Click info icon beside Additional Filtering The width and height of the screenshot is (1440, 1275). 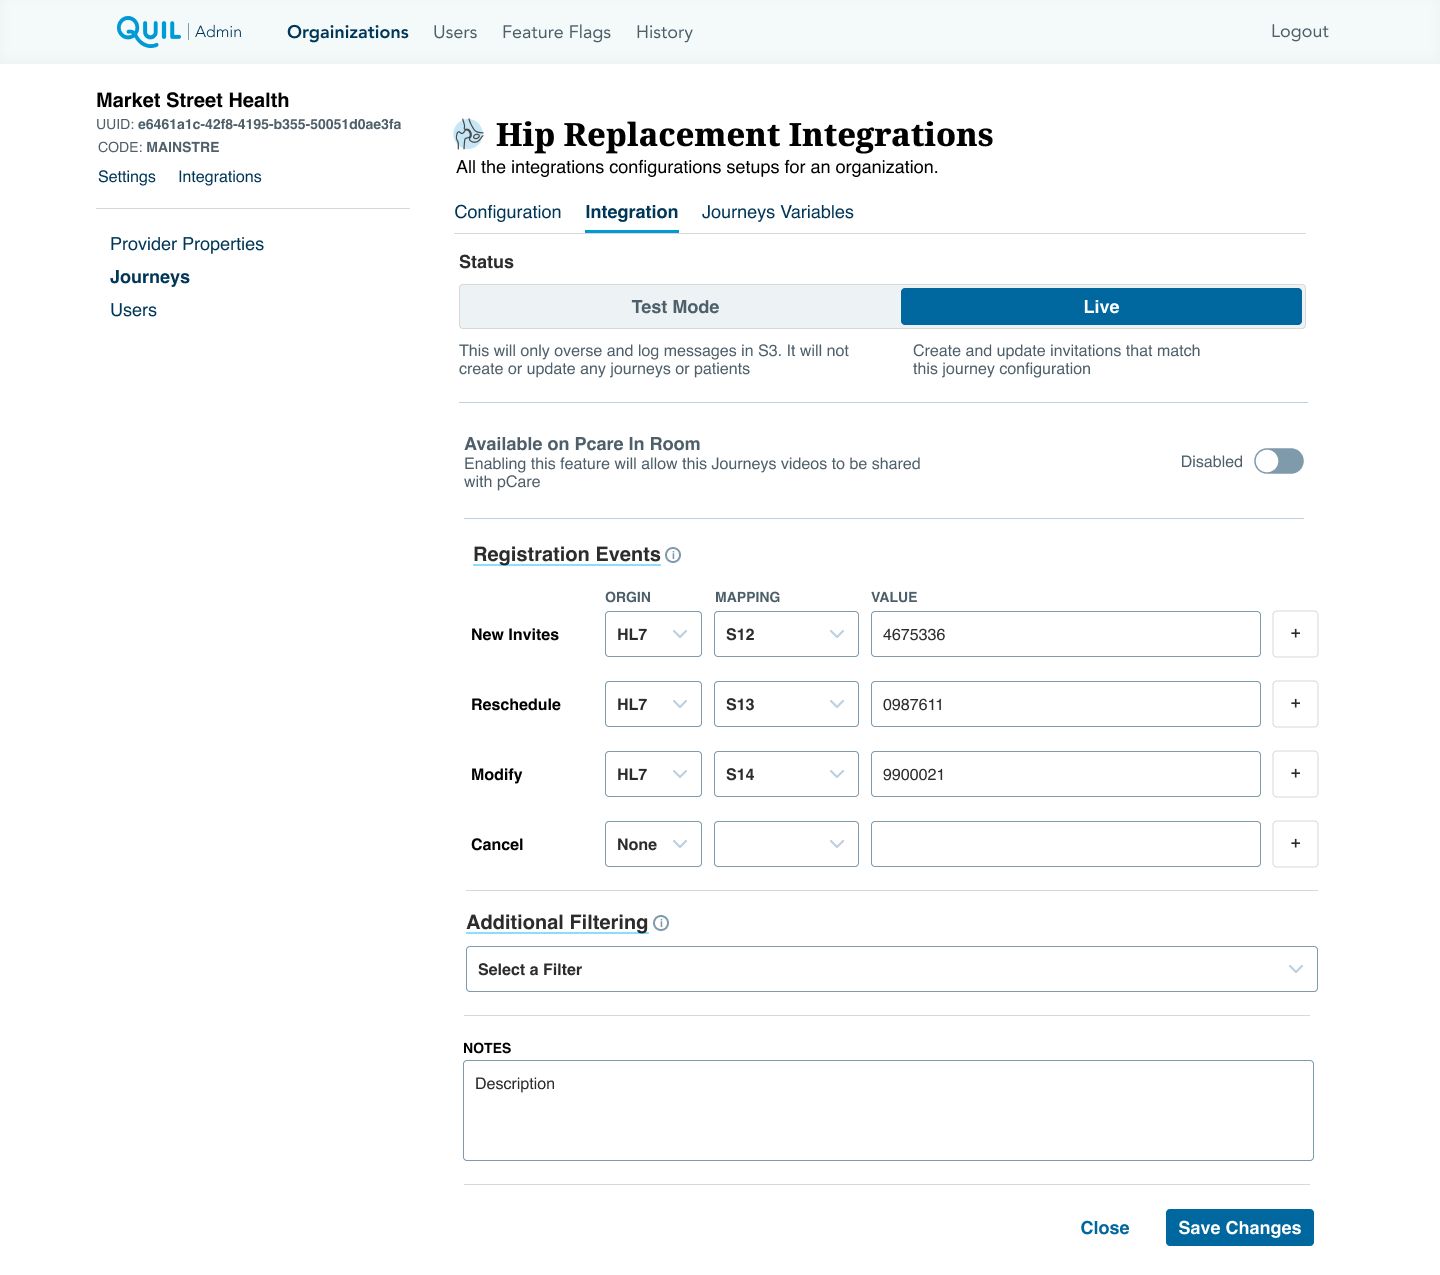click(x=661, y=923)
